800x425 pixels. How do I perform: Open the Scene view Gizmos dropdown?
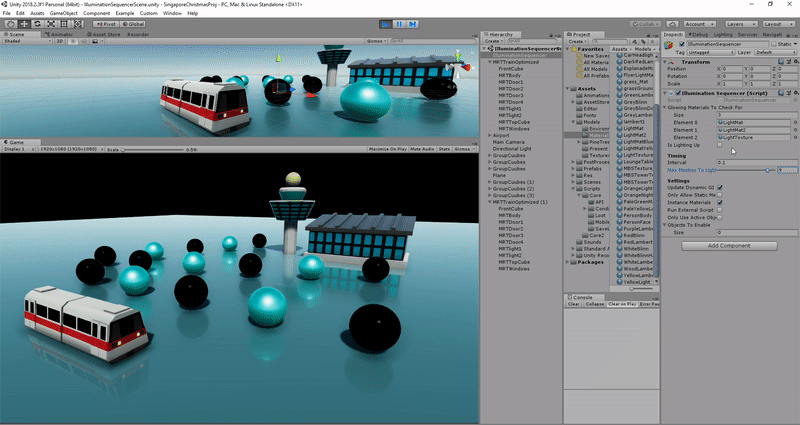point(377,41)
